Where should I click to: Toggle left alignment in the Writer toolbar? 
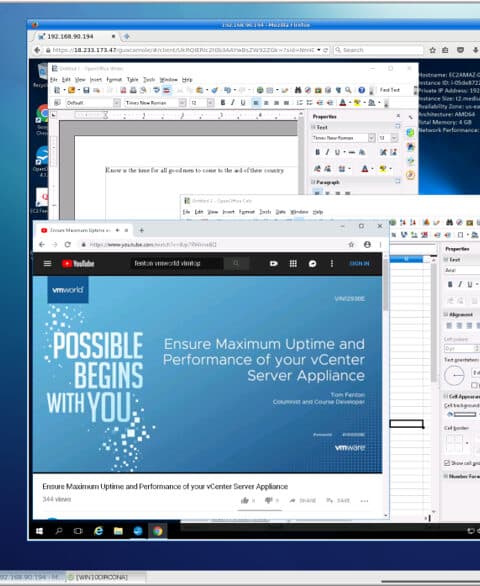[x=256, y=102]
